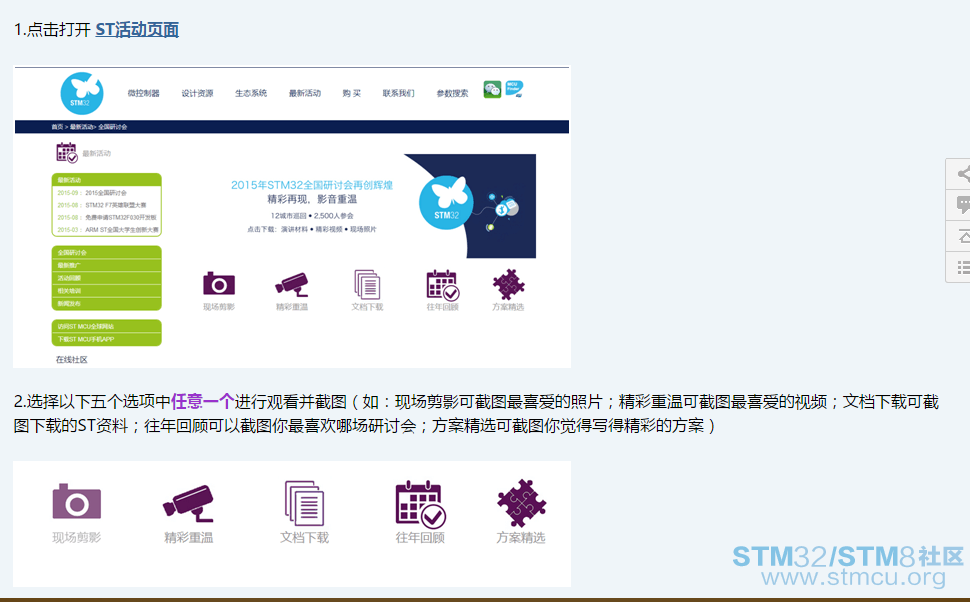Open 设计资源 in the webpage nav bar
970x602 pixels.
(x=197, y=93)
